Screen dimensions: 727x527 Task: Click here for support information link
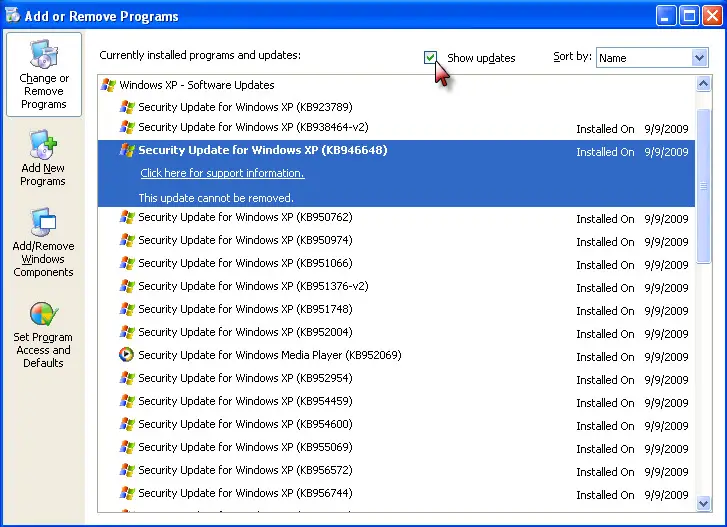pos(222,173)
